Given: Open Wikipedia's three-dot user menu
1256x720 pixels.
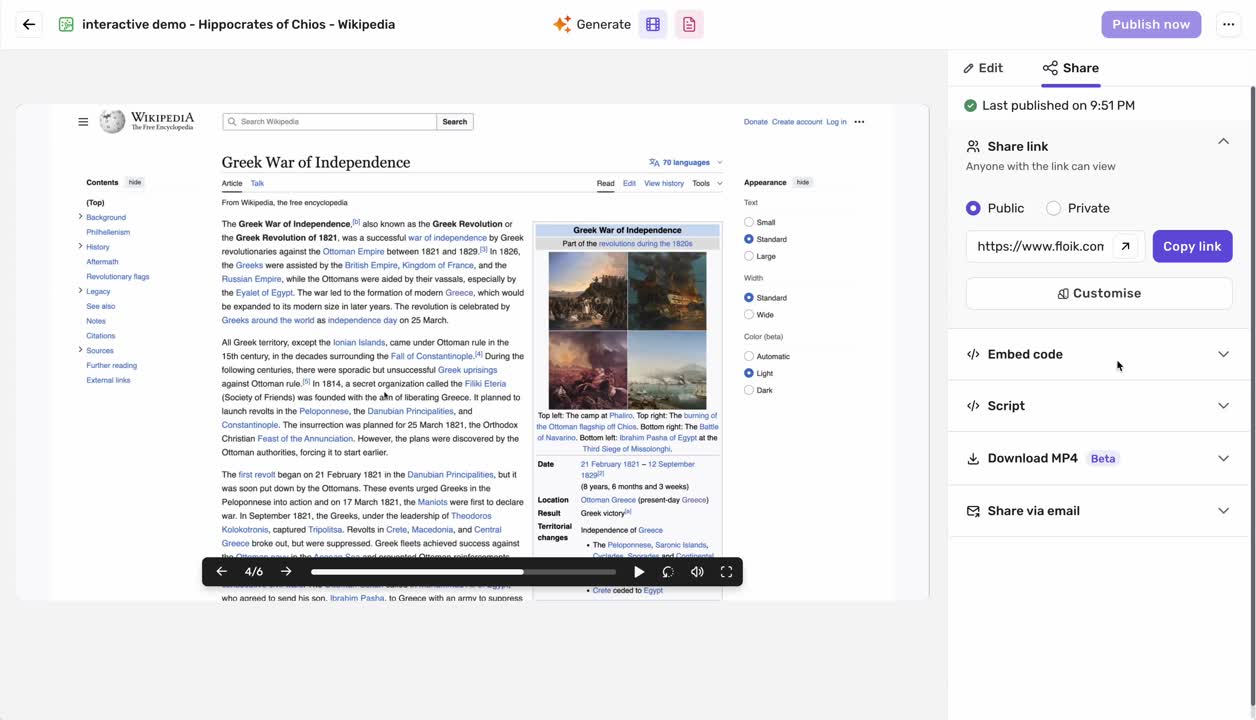Looking at the screenshot, I should click(x=859, y=122).
